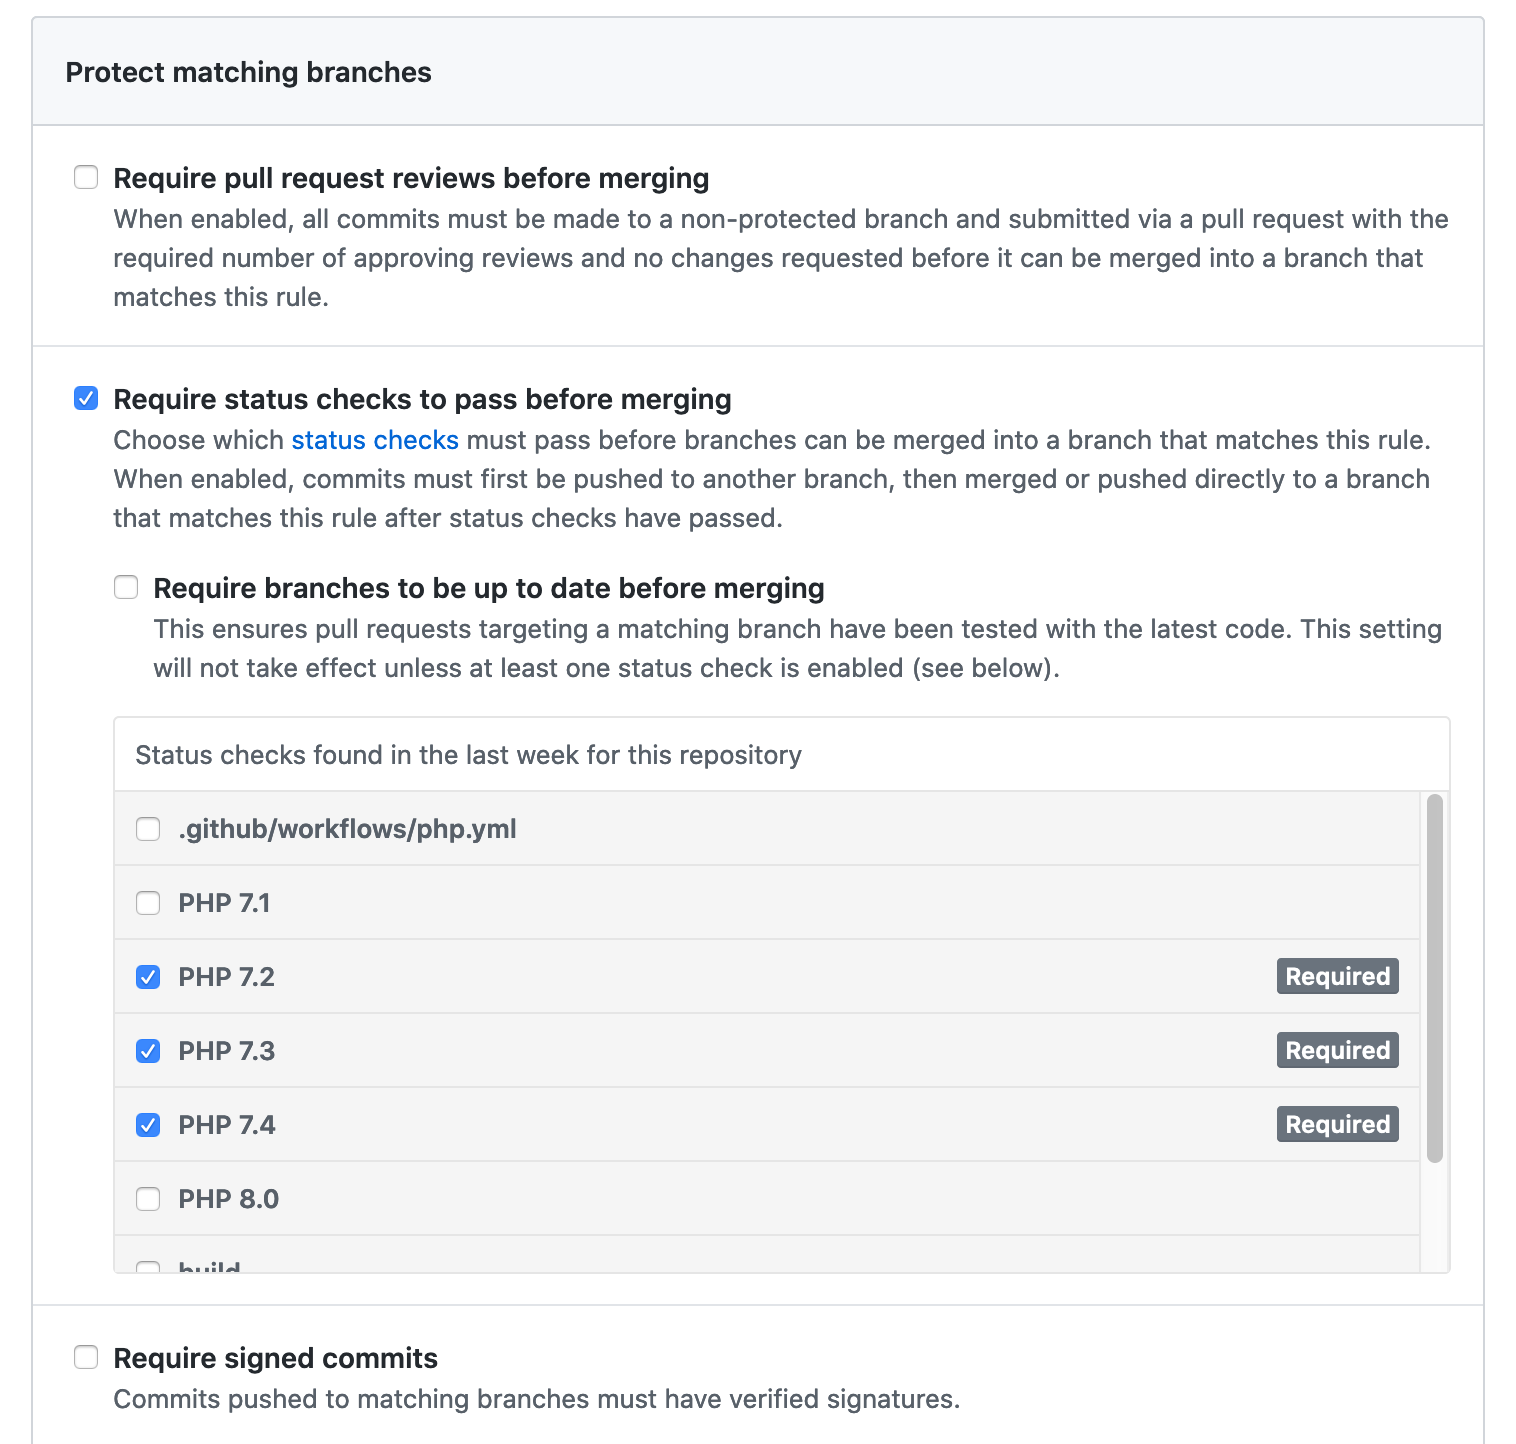Enable the PHP 8.0 status check

pyautogui.click(x=148, y=1199)
